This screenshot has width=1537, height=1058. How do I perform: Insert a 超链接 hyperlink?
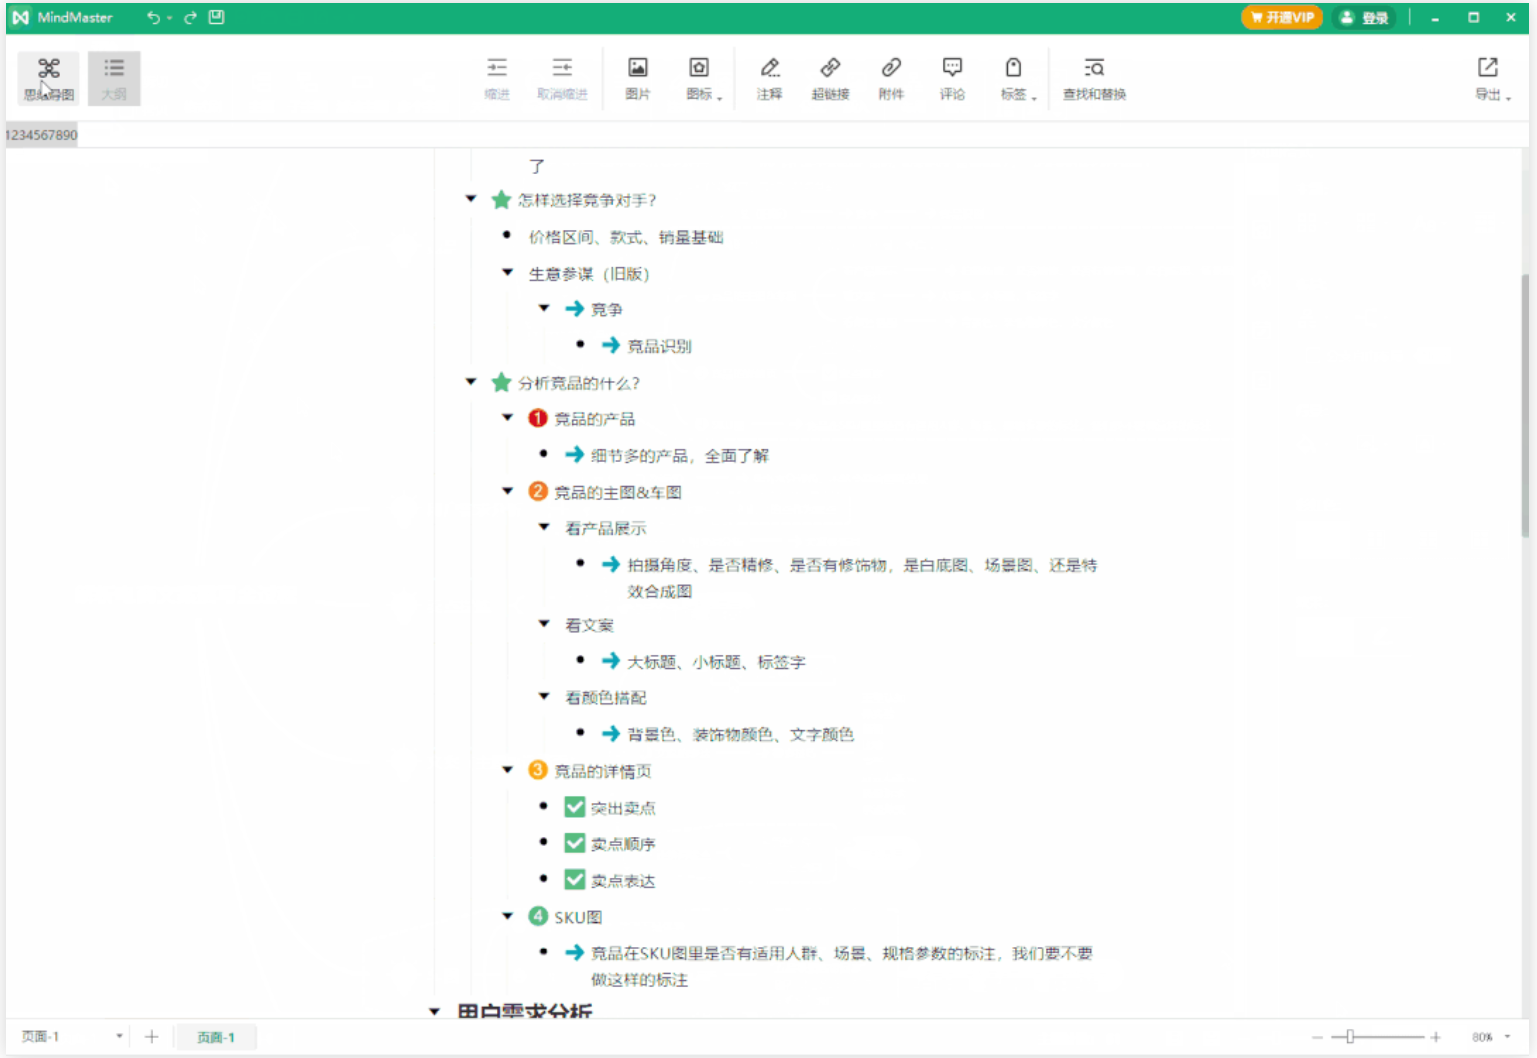[x=830, y=78]
